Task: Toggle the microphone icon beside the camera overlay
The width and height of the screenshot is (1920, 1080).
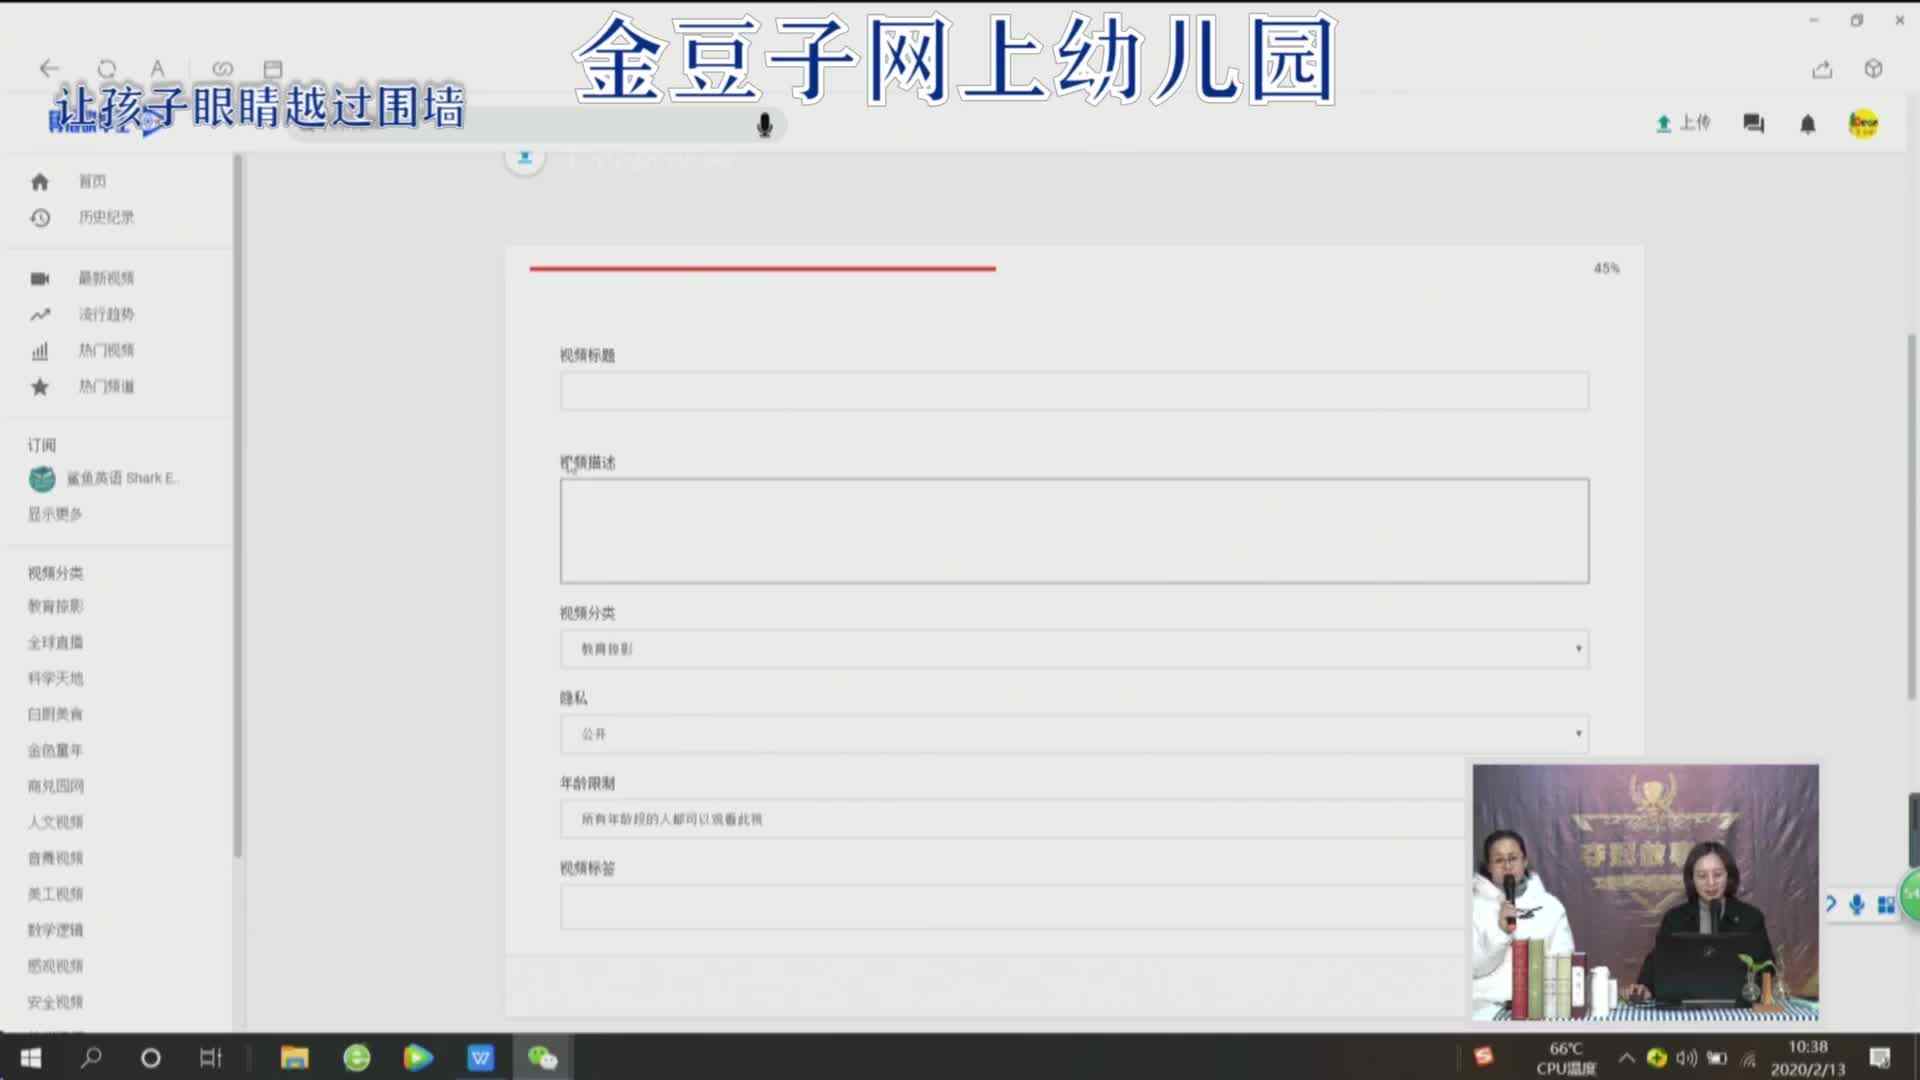Action: (1856, 904)
